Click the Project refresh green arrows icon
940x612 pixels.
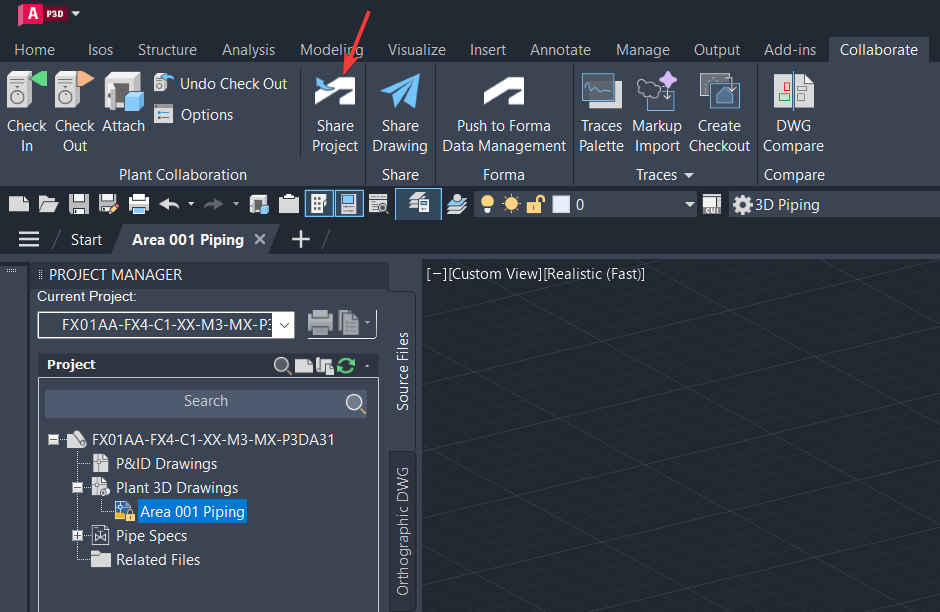pos(346,365)
